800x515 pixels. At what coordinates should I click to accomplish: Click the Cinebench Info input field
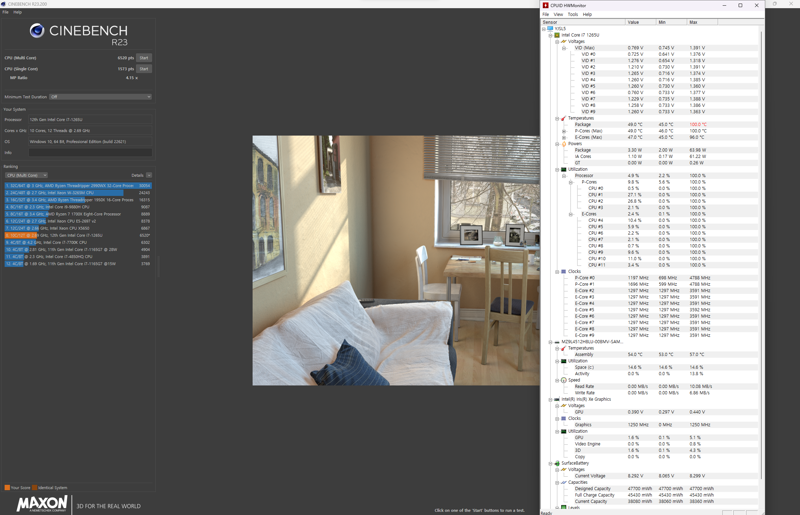click(90, 152)
